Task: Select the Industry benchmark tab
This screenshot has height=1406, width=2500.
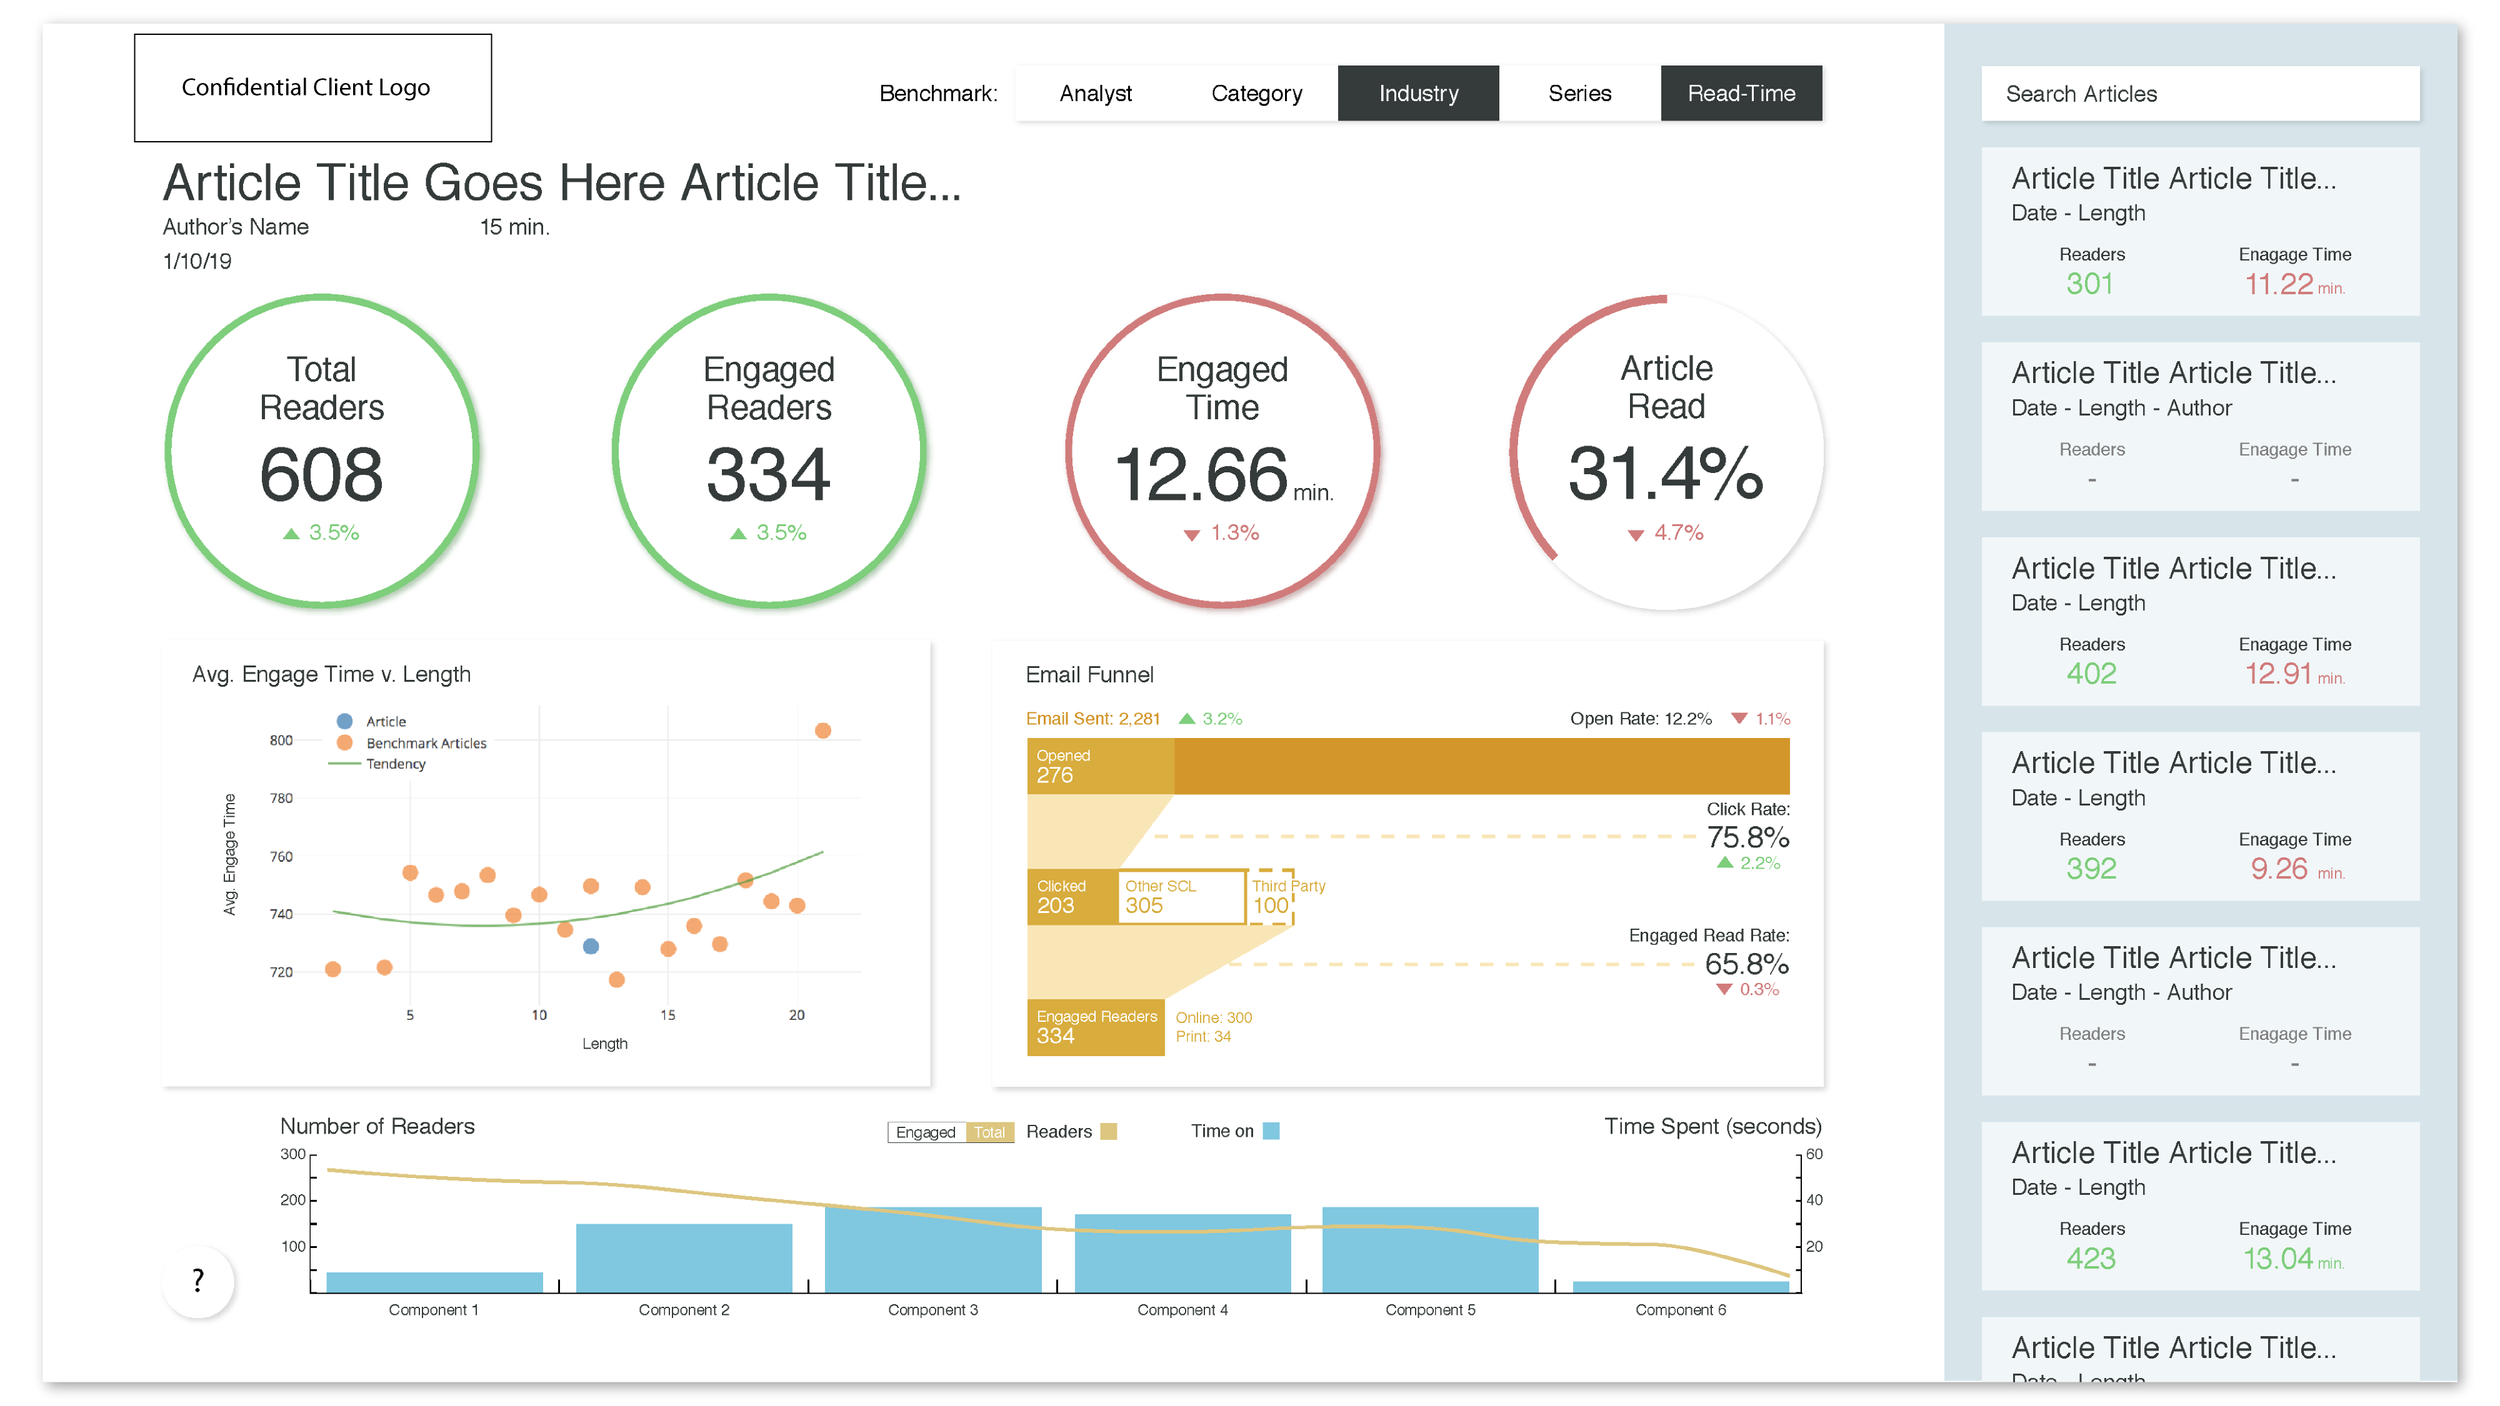Action: pyautogui.click(x=1418, y=93)
